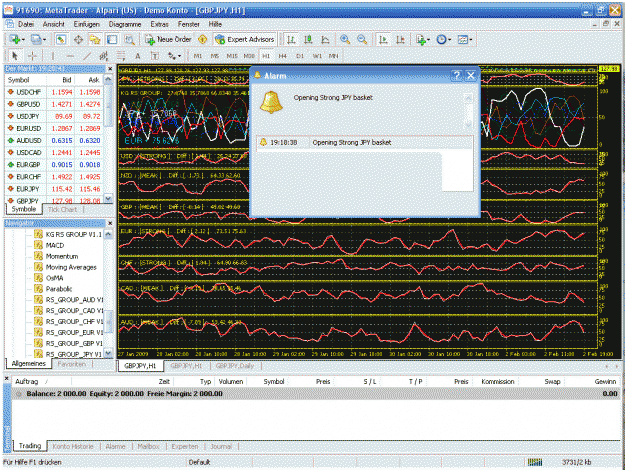Select the 19:18:38 alarm entry row

pos(364,142)
